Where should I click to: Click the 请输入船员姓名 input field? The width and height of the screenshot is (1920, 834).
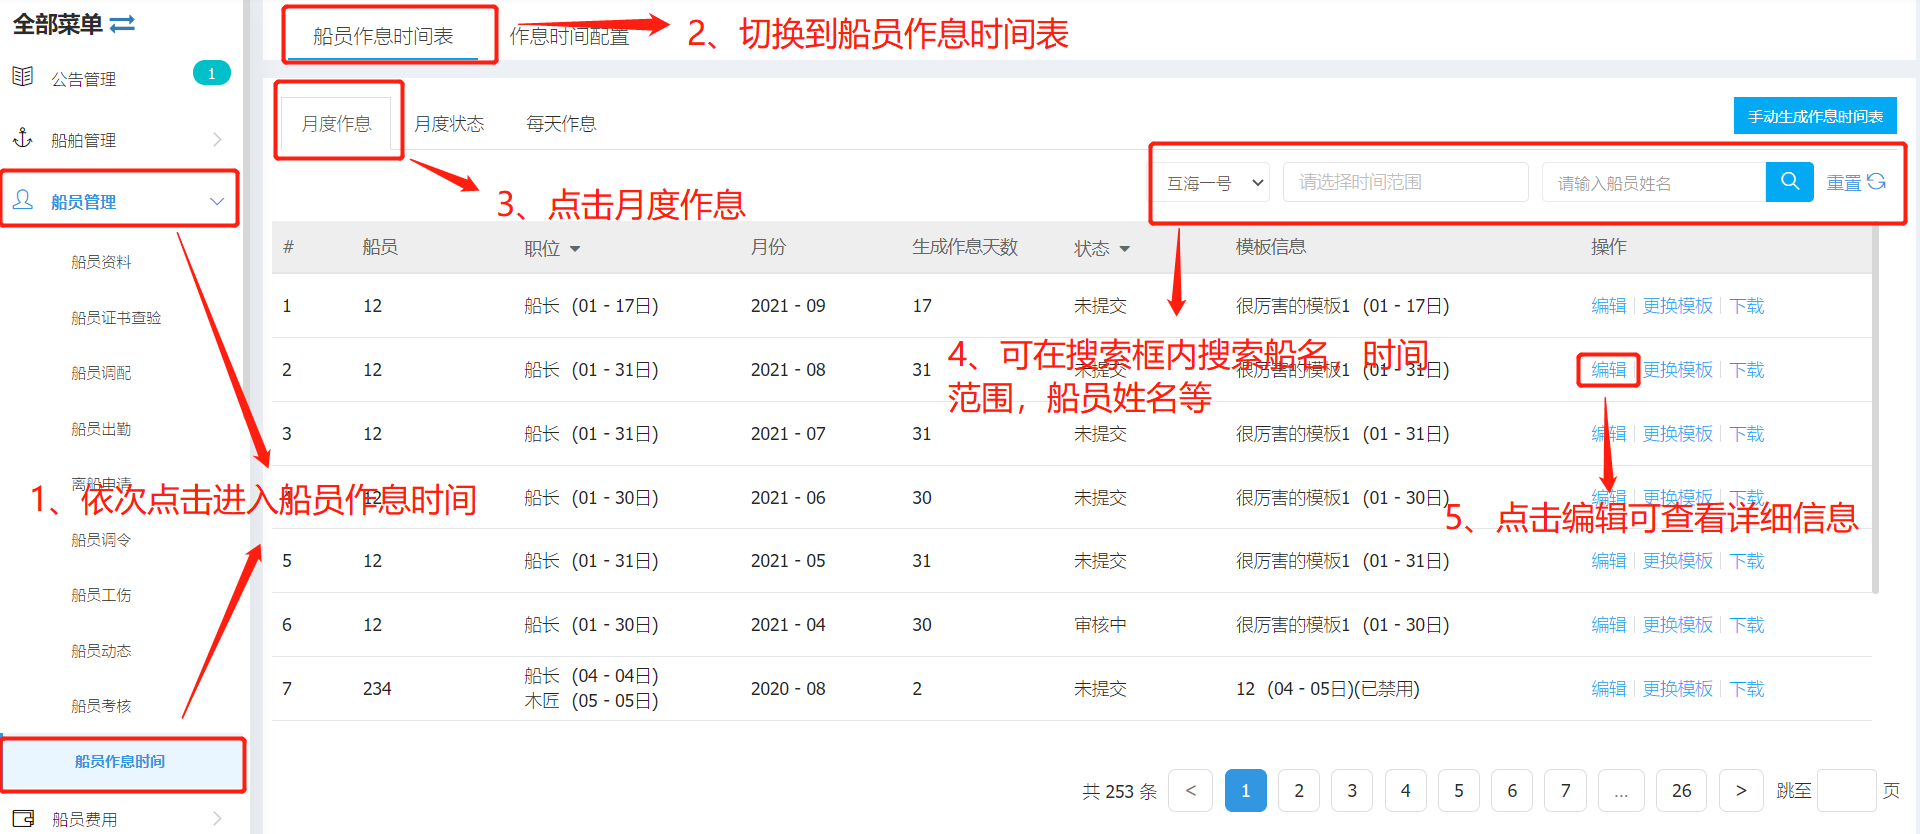(1654, 183)
